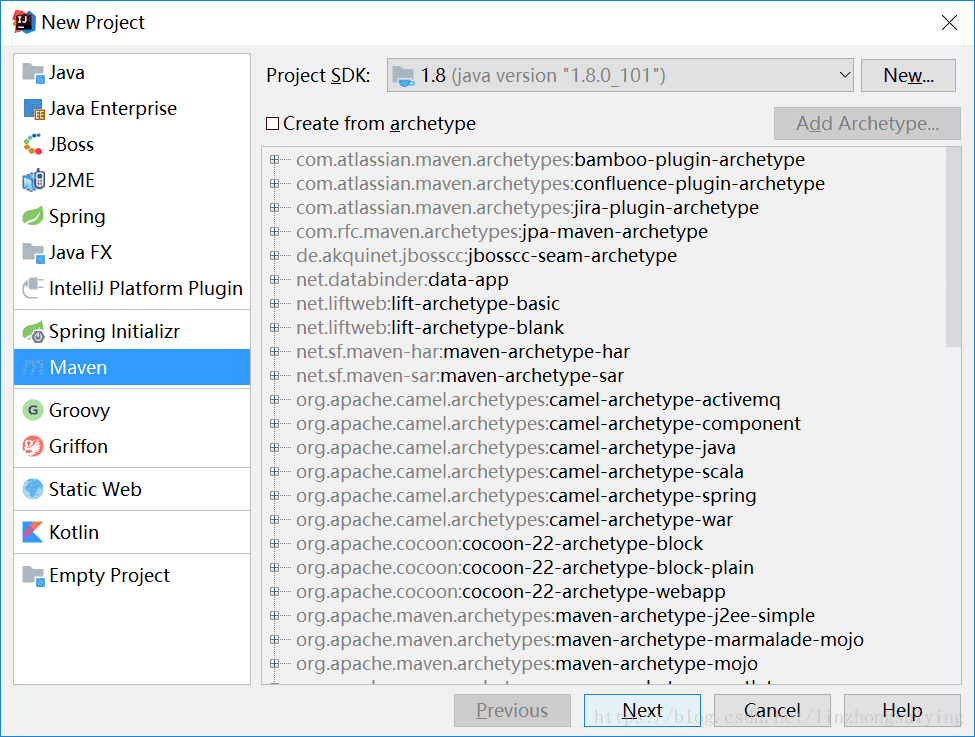Select Java project type label
Screen dimensions: 975x737
67,73
